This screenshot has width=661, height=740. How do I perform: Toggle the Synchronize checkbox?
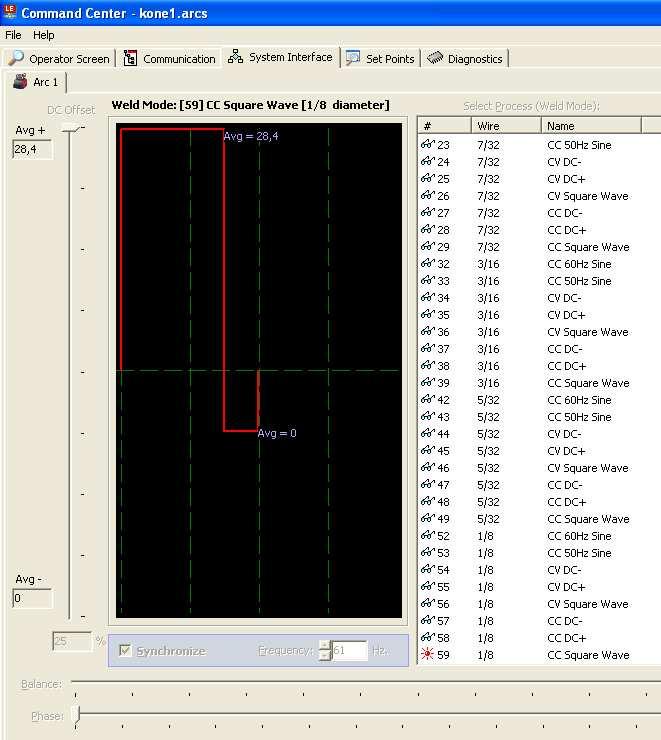pyautogui.click(x=125, y=651)
